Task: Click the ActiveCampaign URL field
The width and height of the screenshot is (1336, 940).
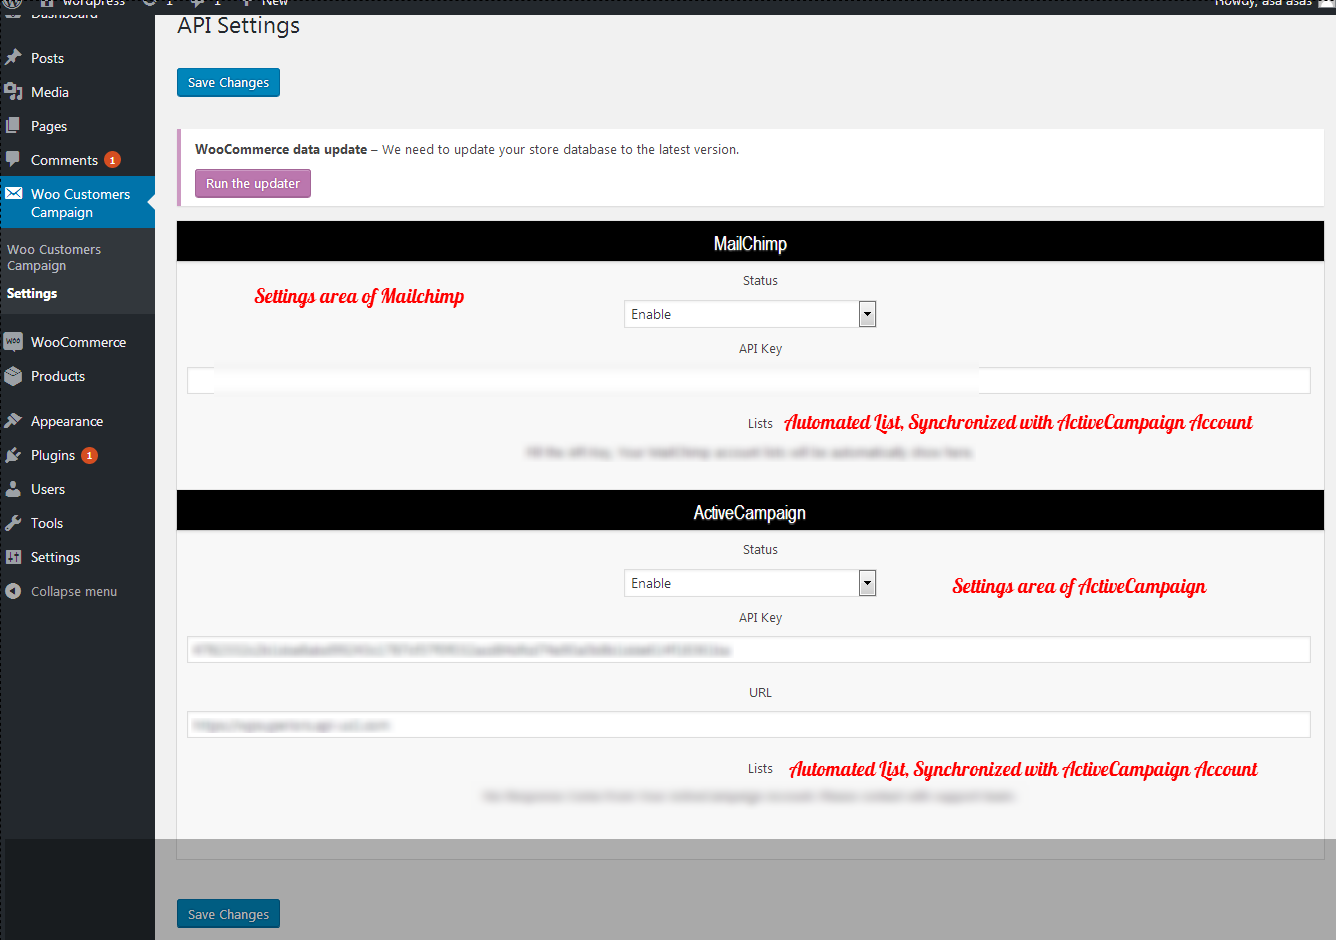Action: pyautogui.click(x=749, y=724)
